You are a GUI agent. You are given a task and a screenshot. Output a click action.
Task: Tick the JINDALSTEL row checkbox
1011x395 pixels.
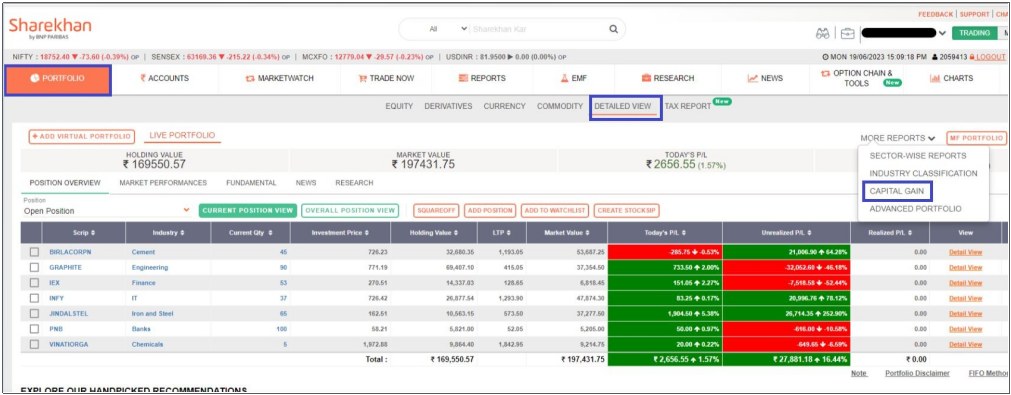coord(34,314)
